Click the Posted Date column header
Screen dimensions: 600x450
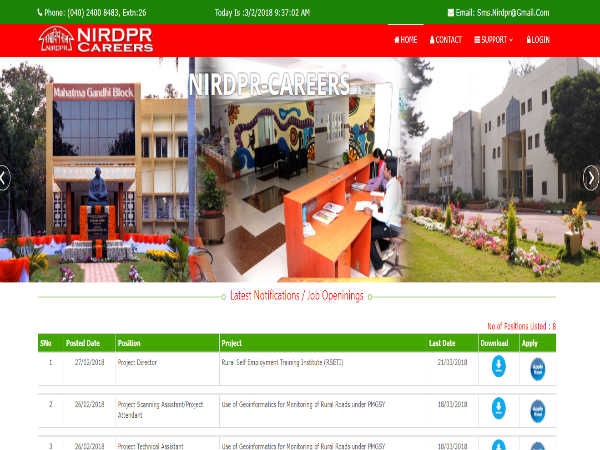click(x=83, y=343)
